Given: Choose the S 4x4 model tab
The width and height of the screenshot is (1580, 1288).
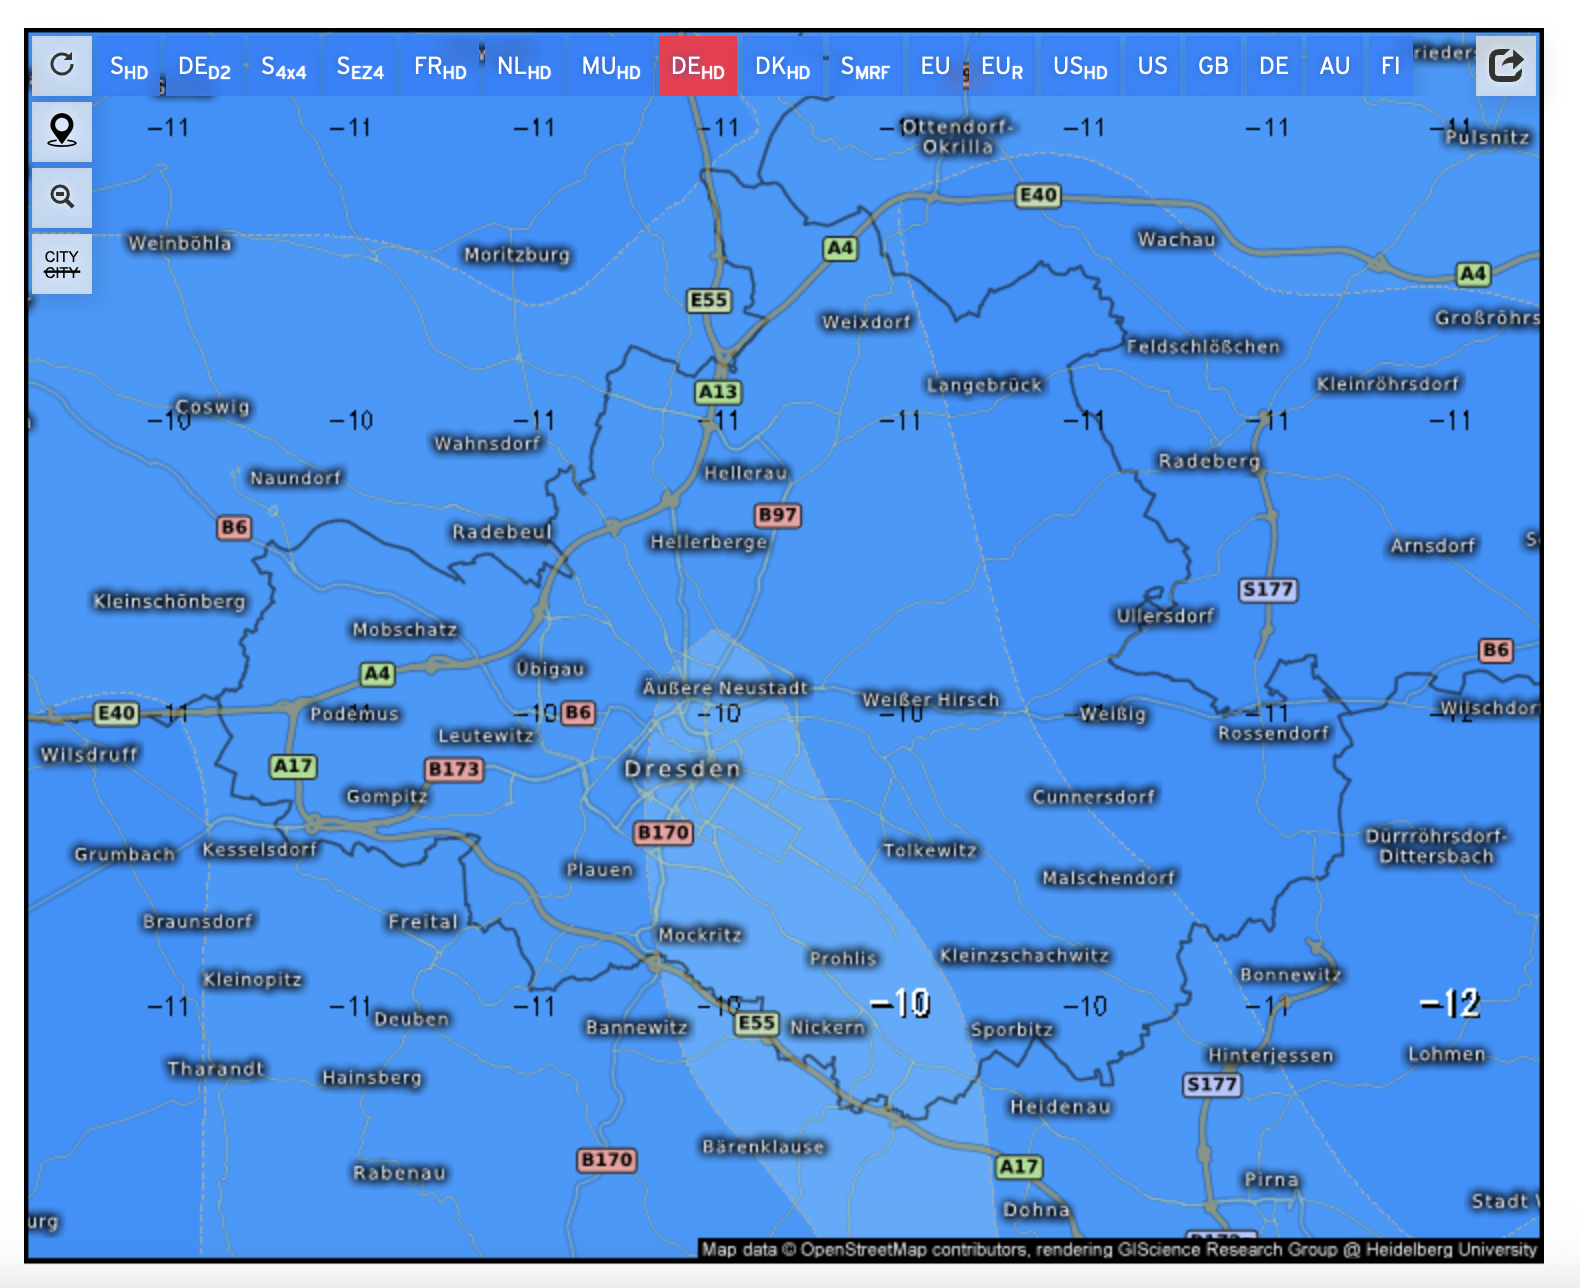Looking at the screenshot, I should (x=283, y=67).
